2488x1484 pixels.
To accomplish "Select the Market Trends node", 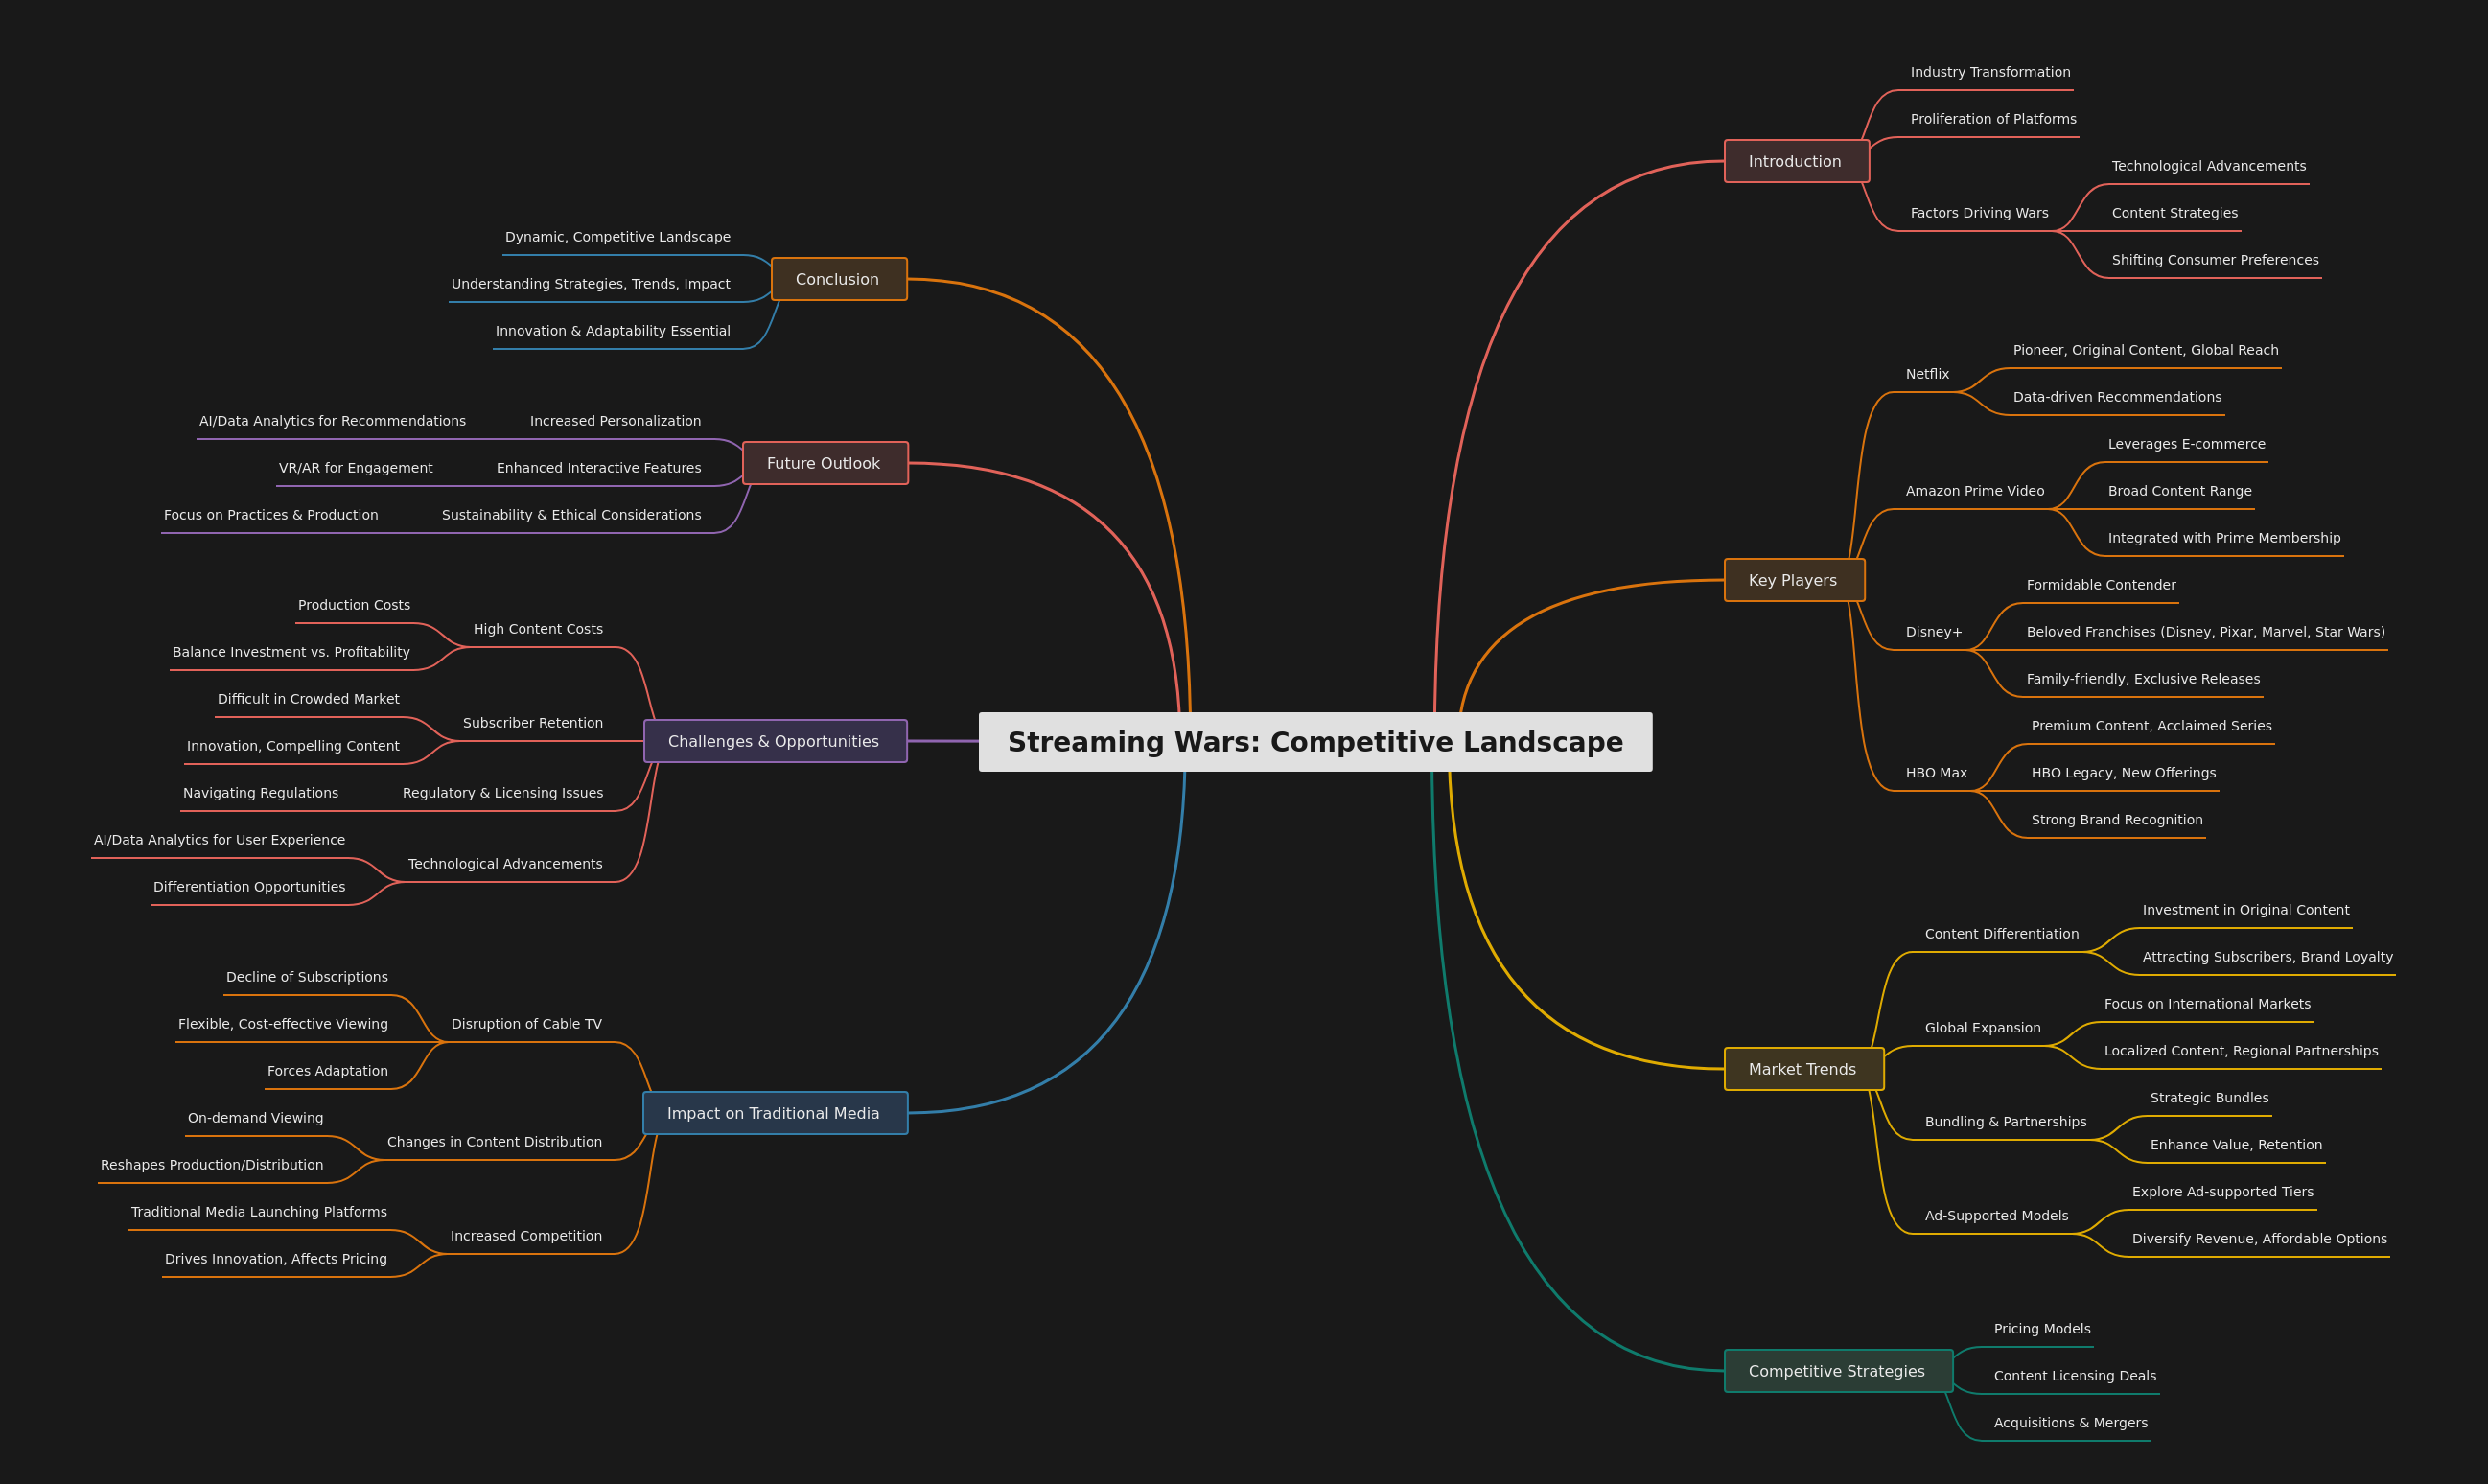I will tap(1803, 1068).
